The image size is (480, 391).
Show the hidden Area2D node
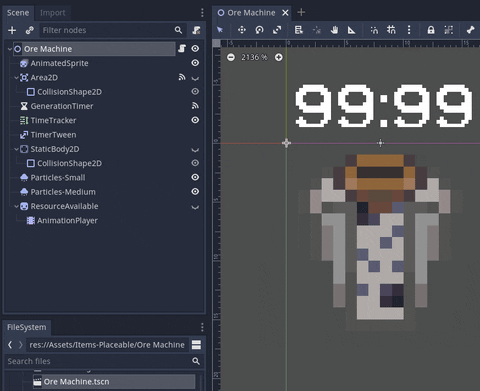[195, 78]
